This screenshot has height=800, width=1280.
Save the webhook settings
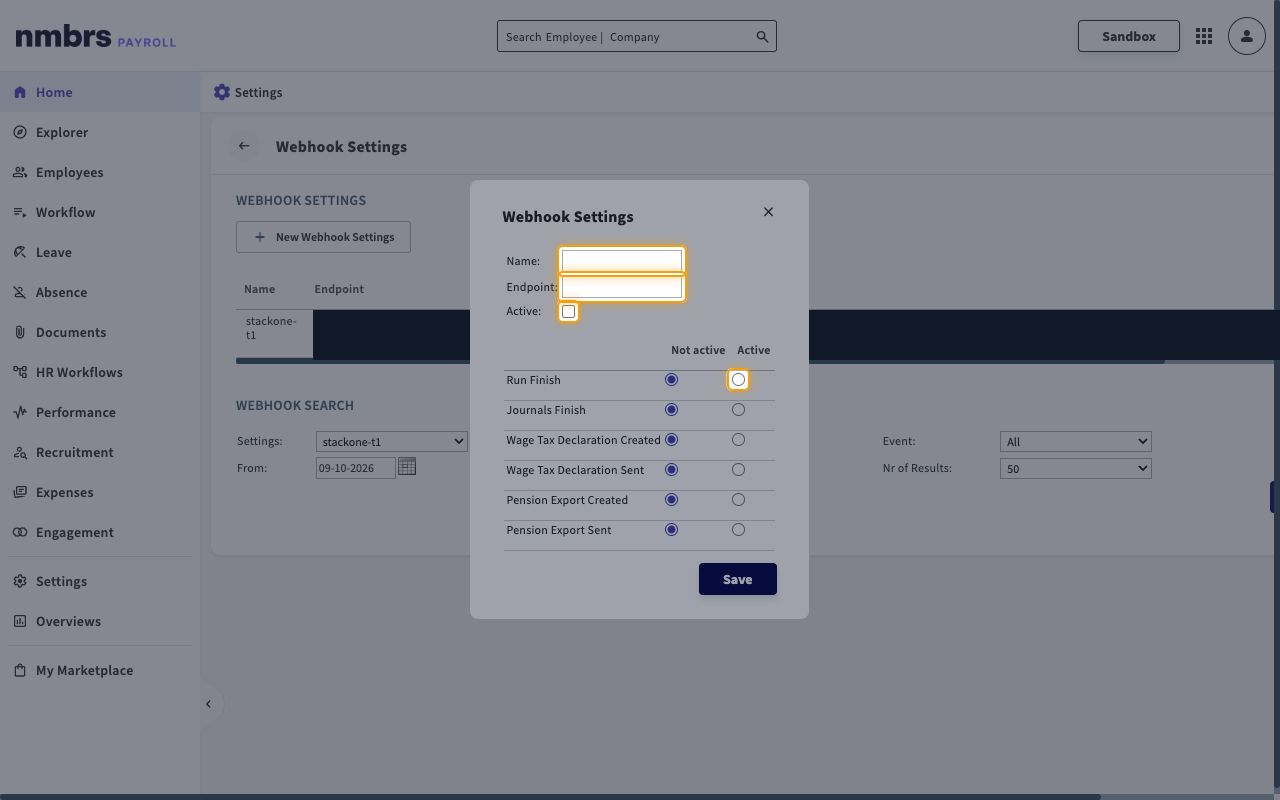tap(738, 579)
